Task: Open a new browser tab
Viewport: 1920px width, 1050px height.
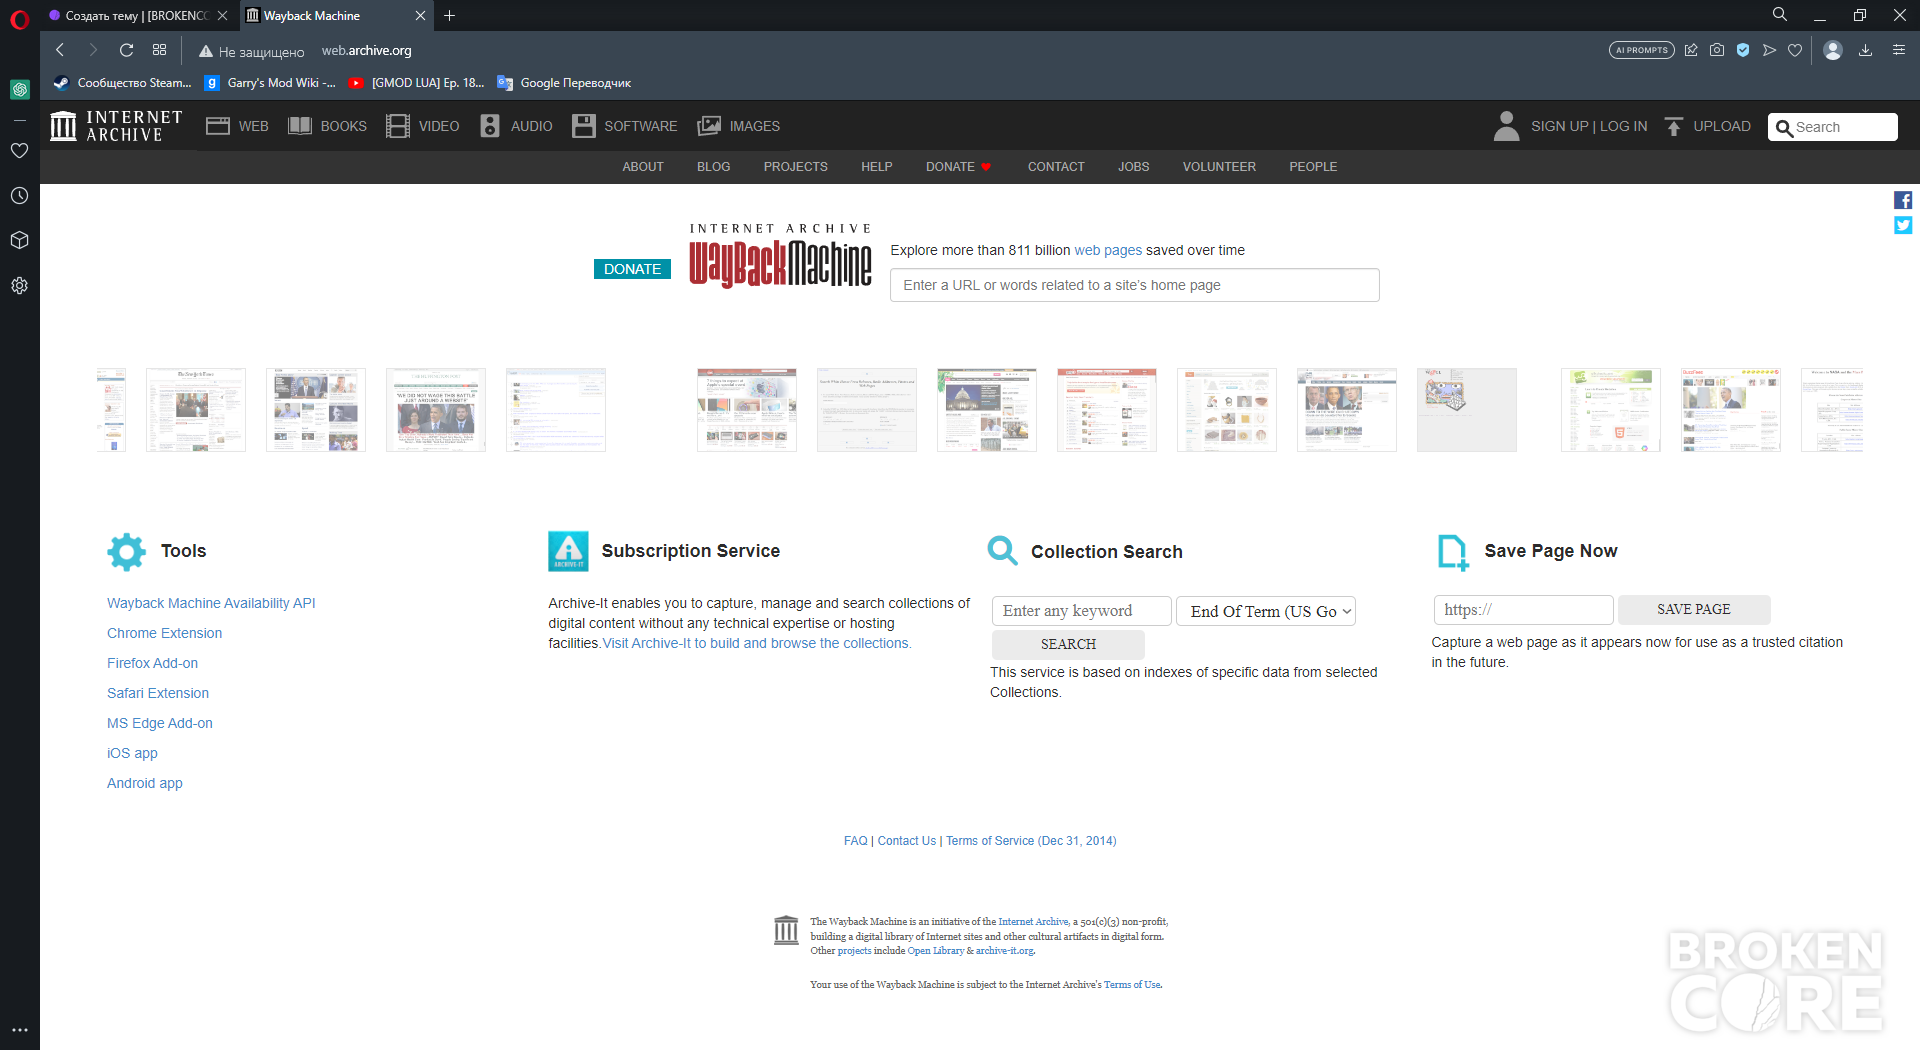Action: coord(450,16)
